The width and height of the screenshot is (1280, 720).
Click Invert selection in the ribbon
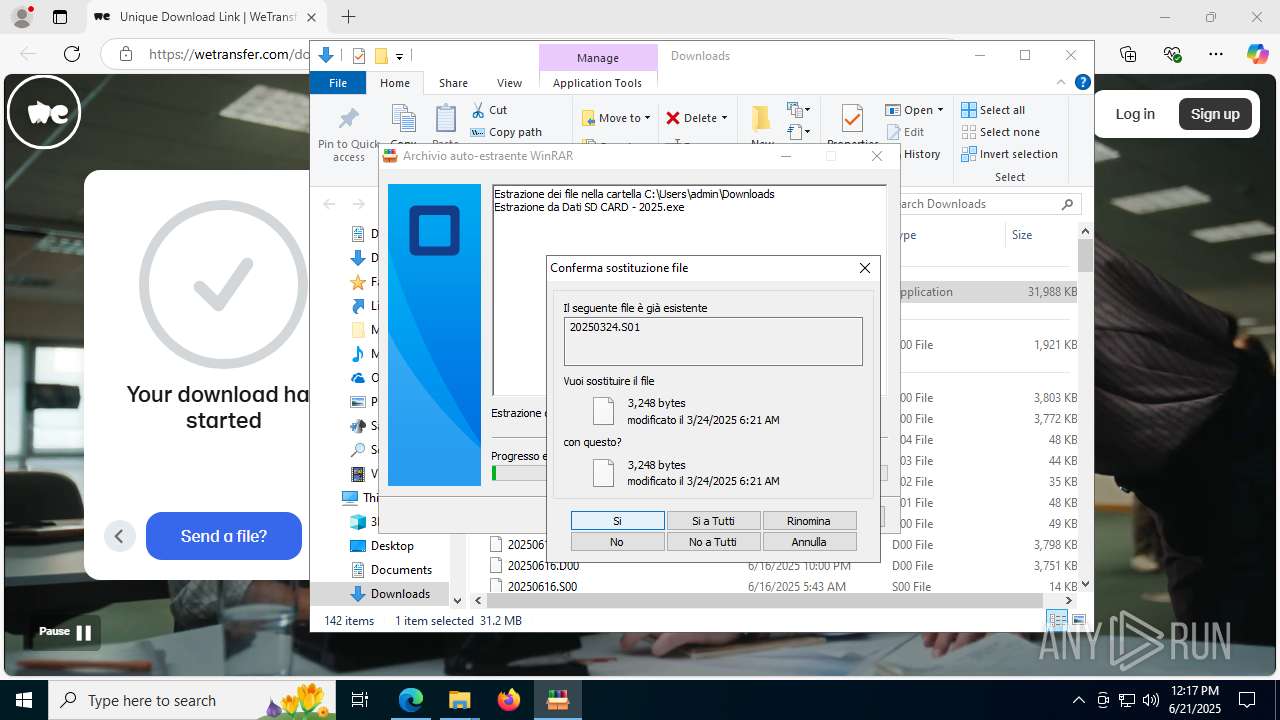1010,154
